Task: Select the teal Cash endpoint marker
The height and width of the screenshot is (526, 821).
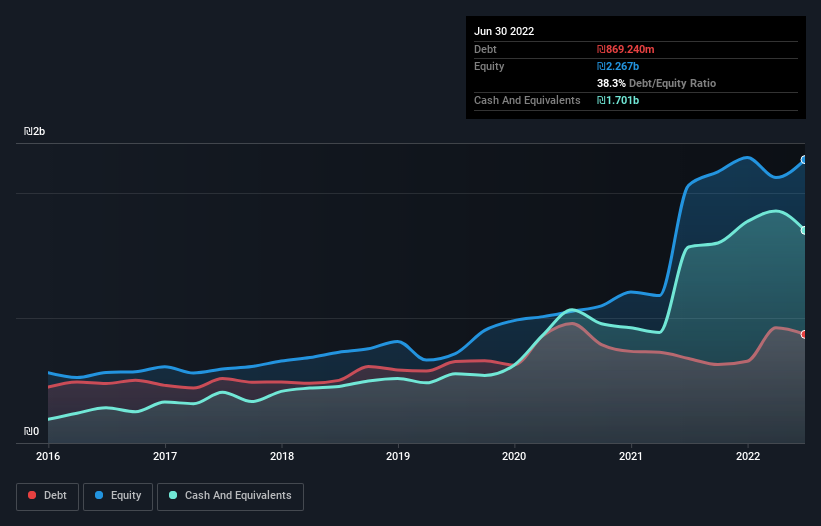Action: (x=804, y=230)
